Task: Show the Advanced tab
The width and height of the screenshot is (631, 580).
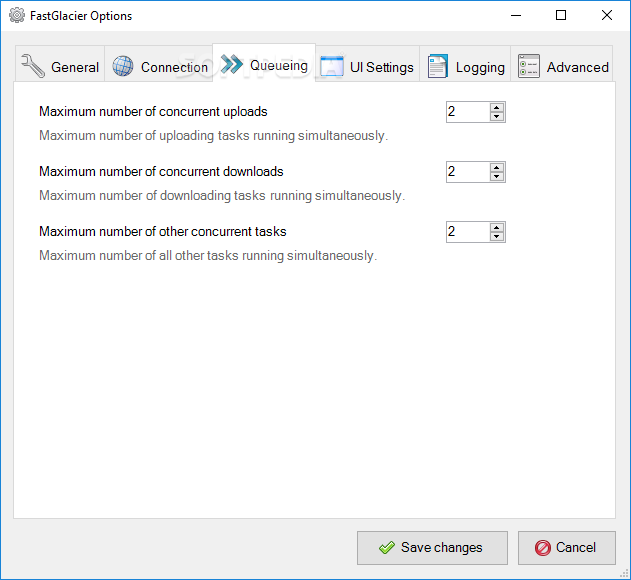Action: (562, 64)
